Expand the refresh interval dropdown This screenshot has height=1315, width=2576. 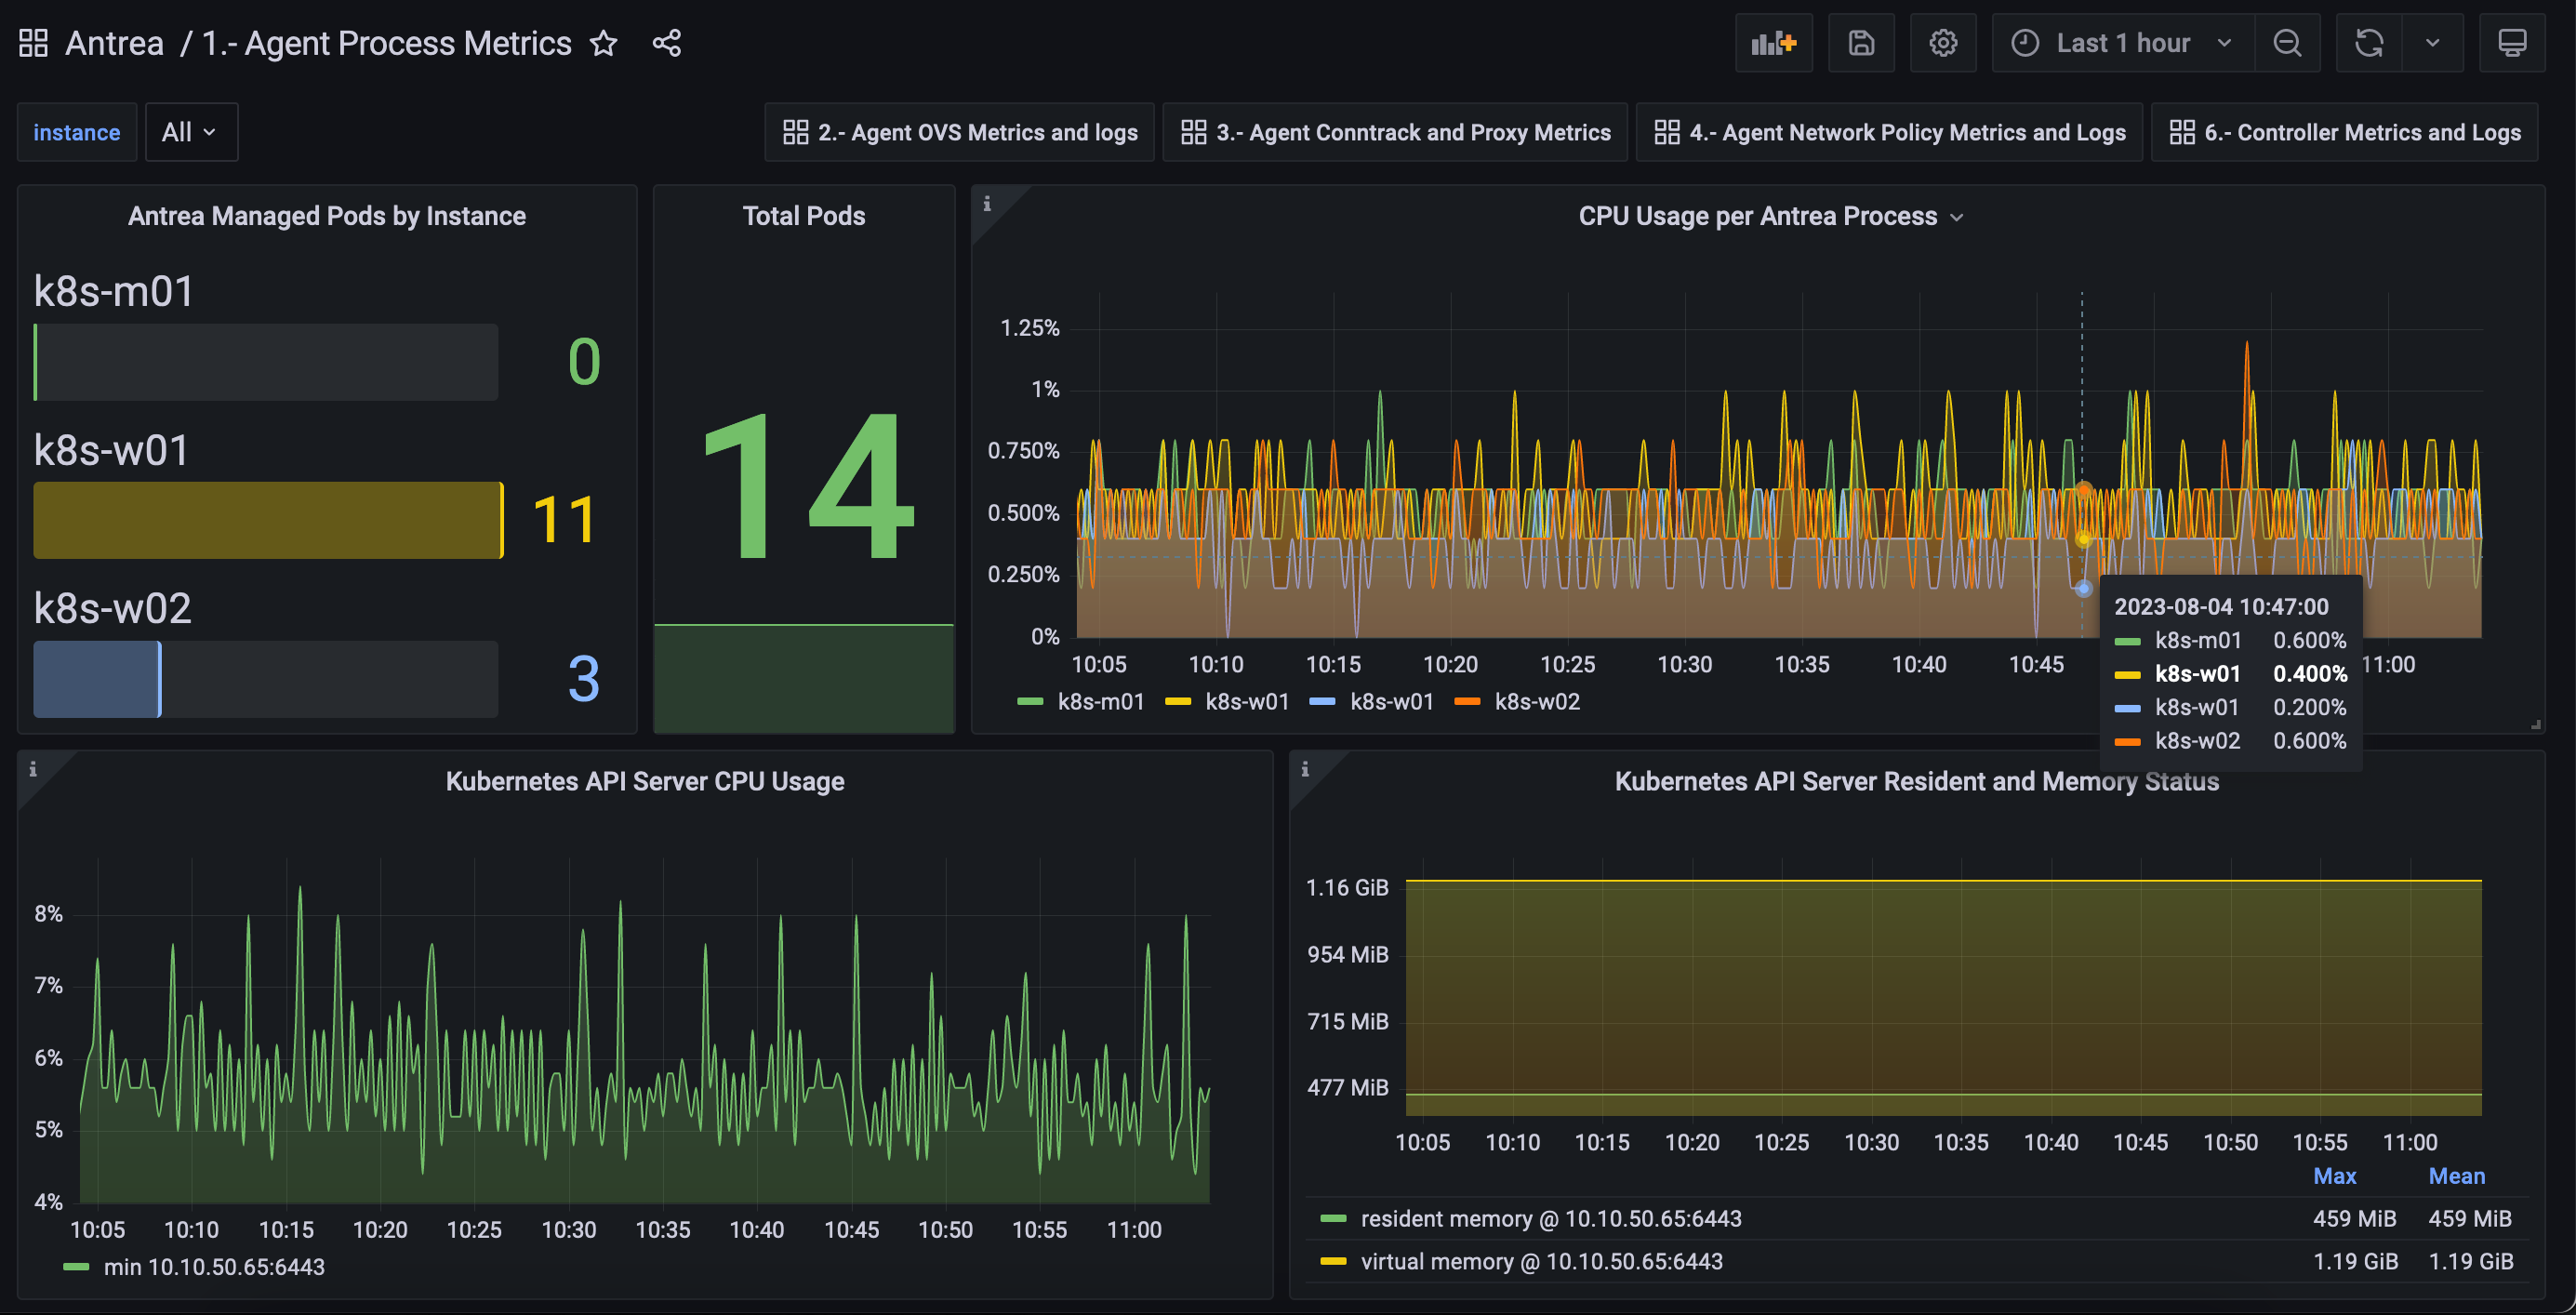(x=2433, y=43)
